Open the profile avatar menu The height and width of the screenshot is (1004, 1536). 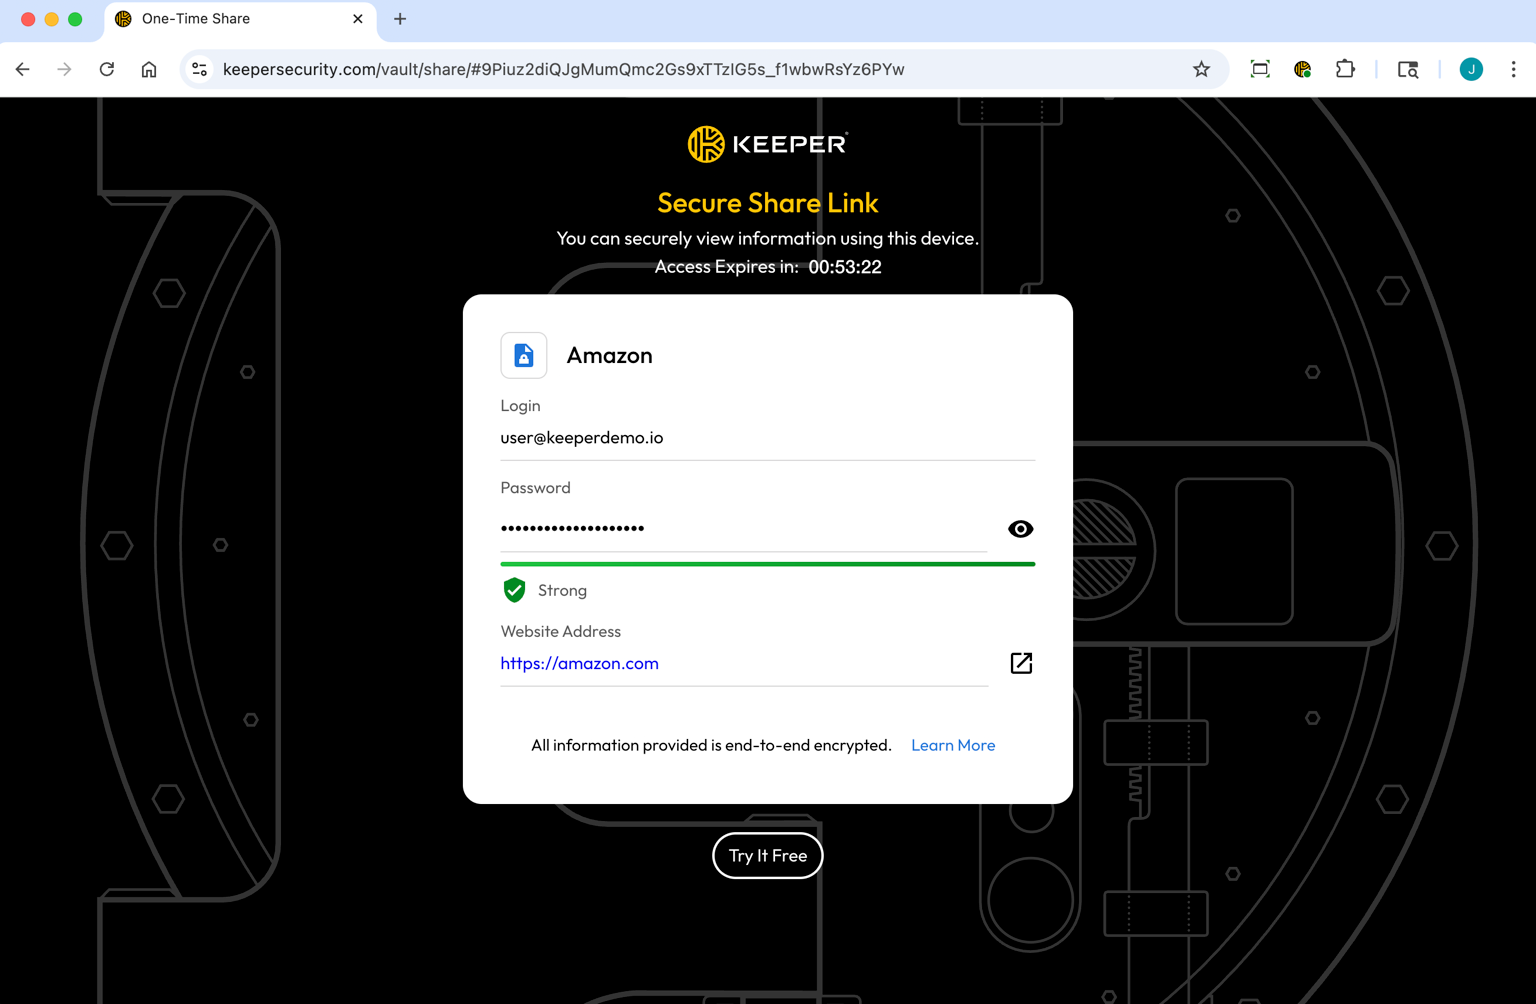coord(1471,69)
